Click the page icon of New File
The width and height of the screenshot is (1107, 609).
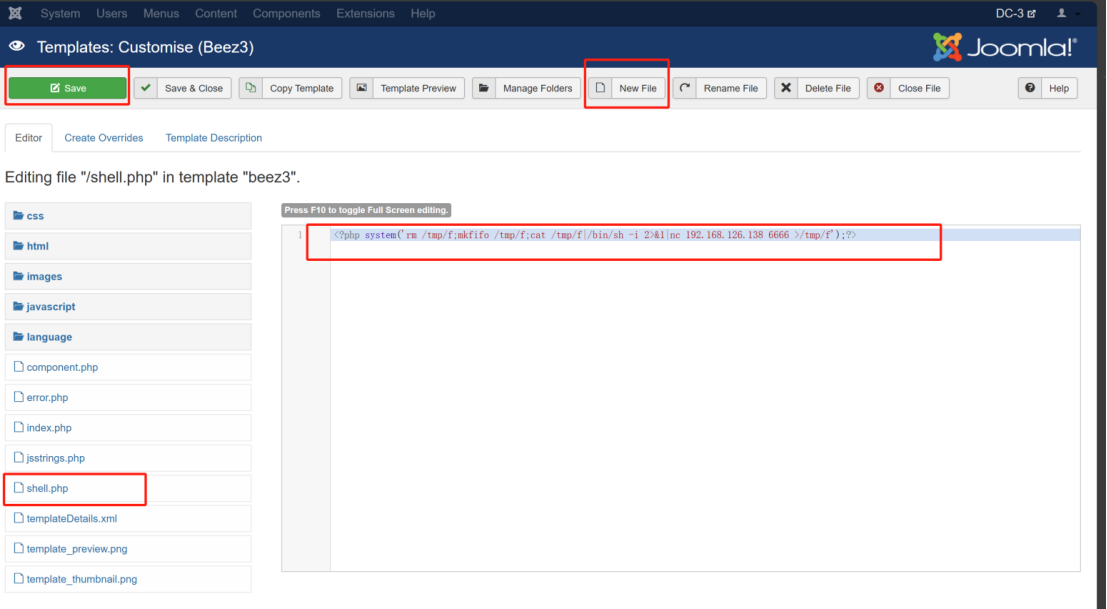pyautogui.click(x=600, y=88)
